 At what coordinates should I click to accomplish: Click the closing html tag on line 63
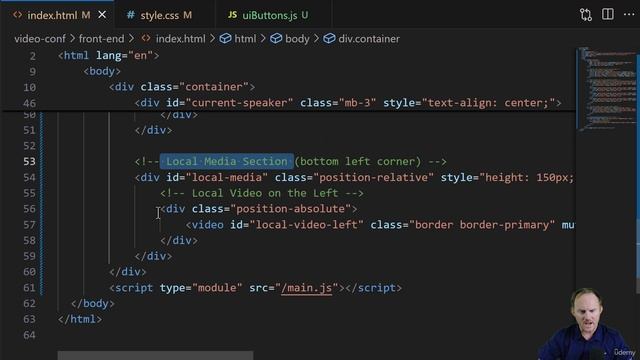coord(80,319)
